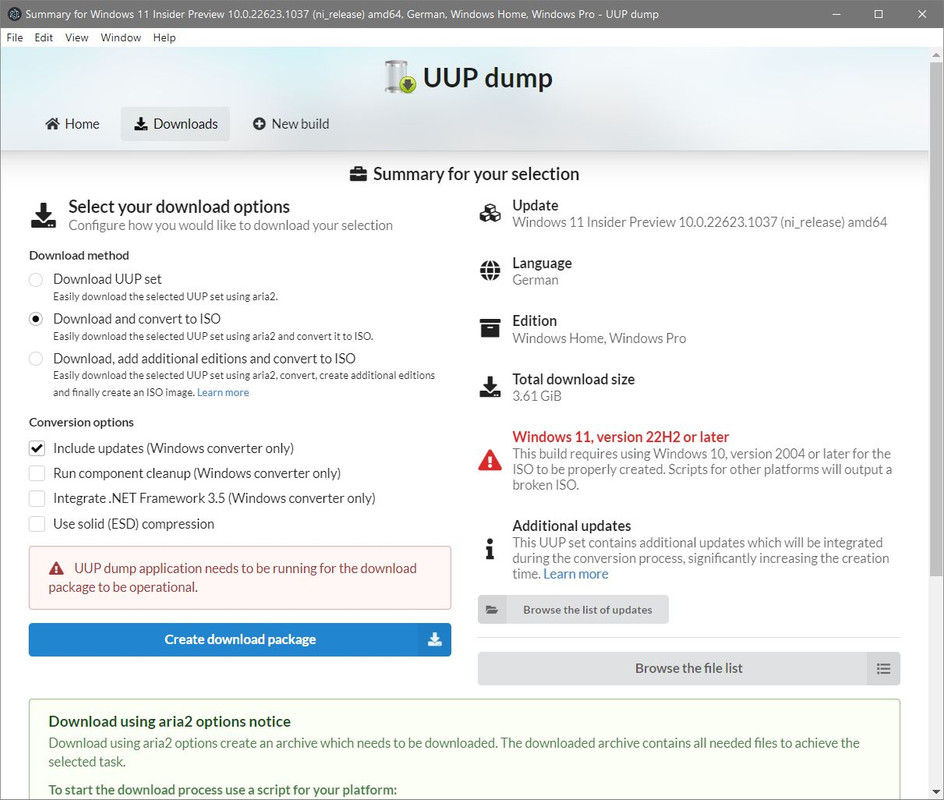Go to the Home navigation tab

pyautogui.click(x=72, y=123)
